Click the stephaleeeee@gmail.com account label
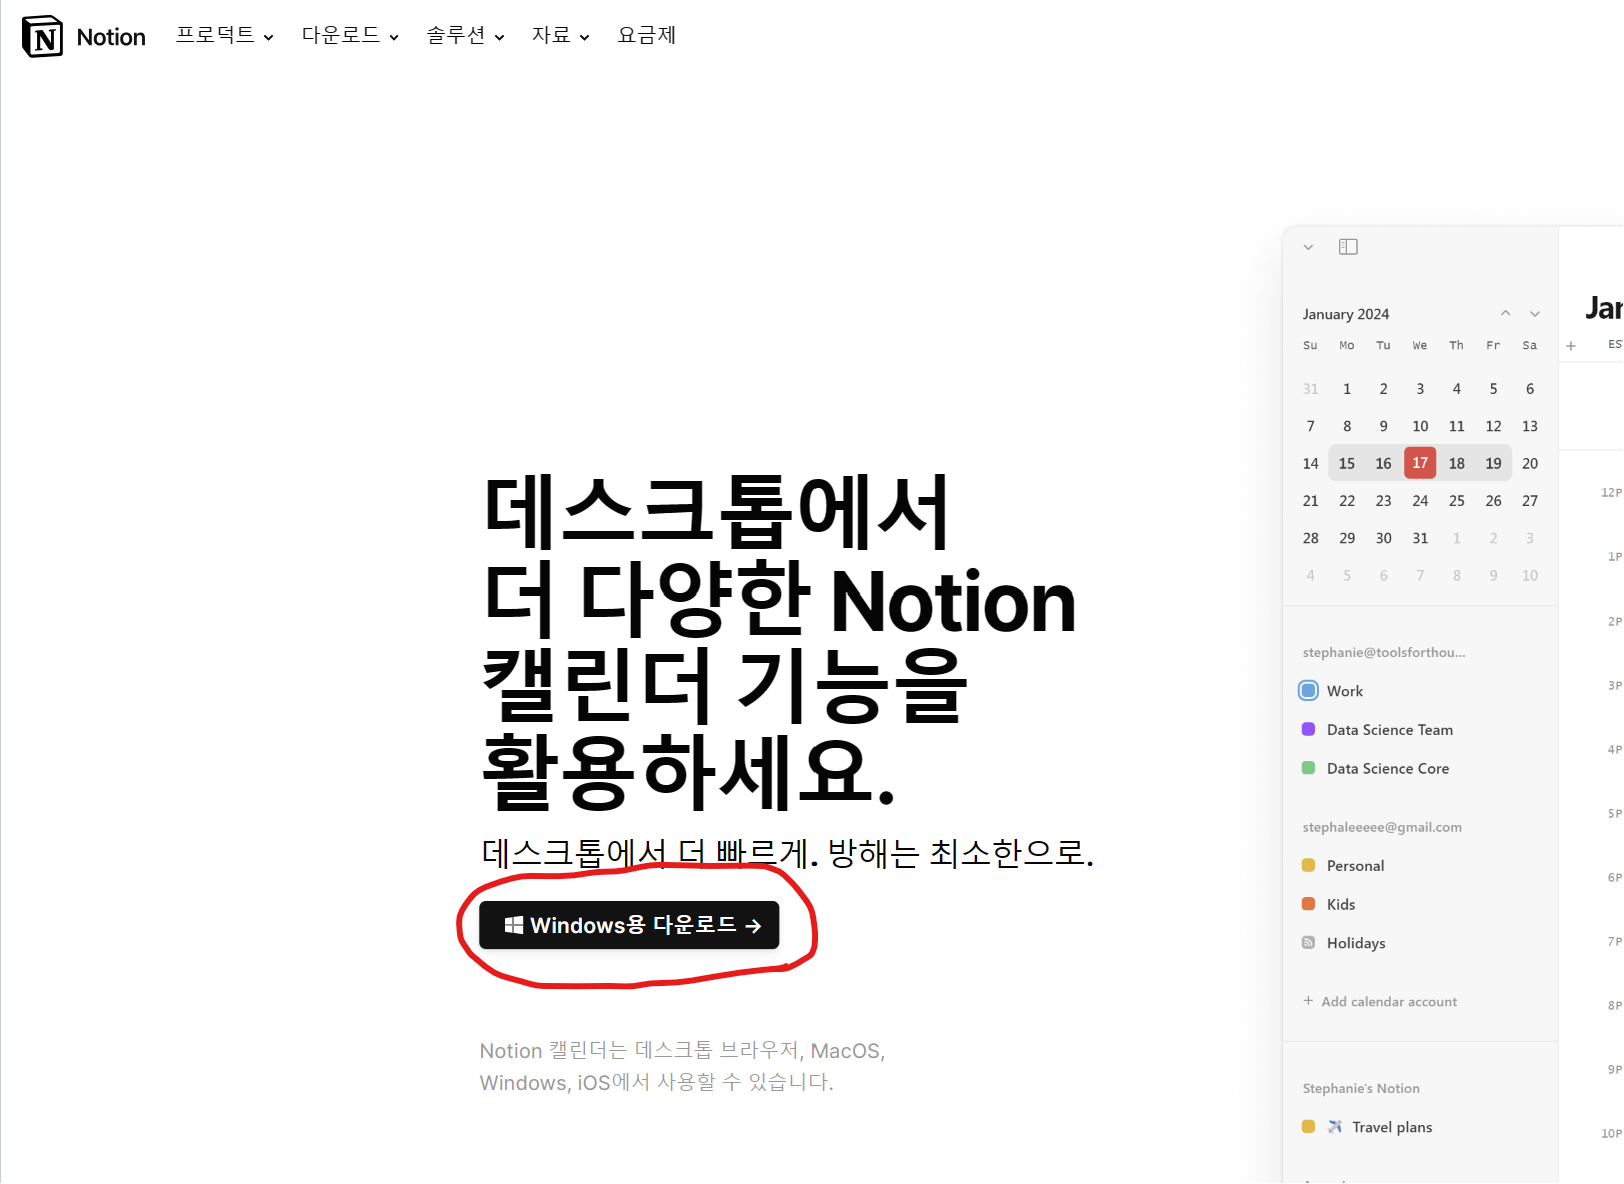 point(1382,828)
